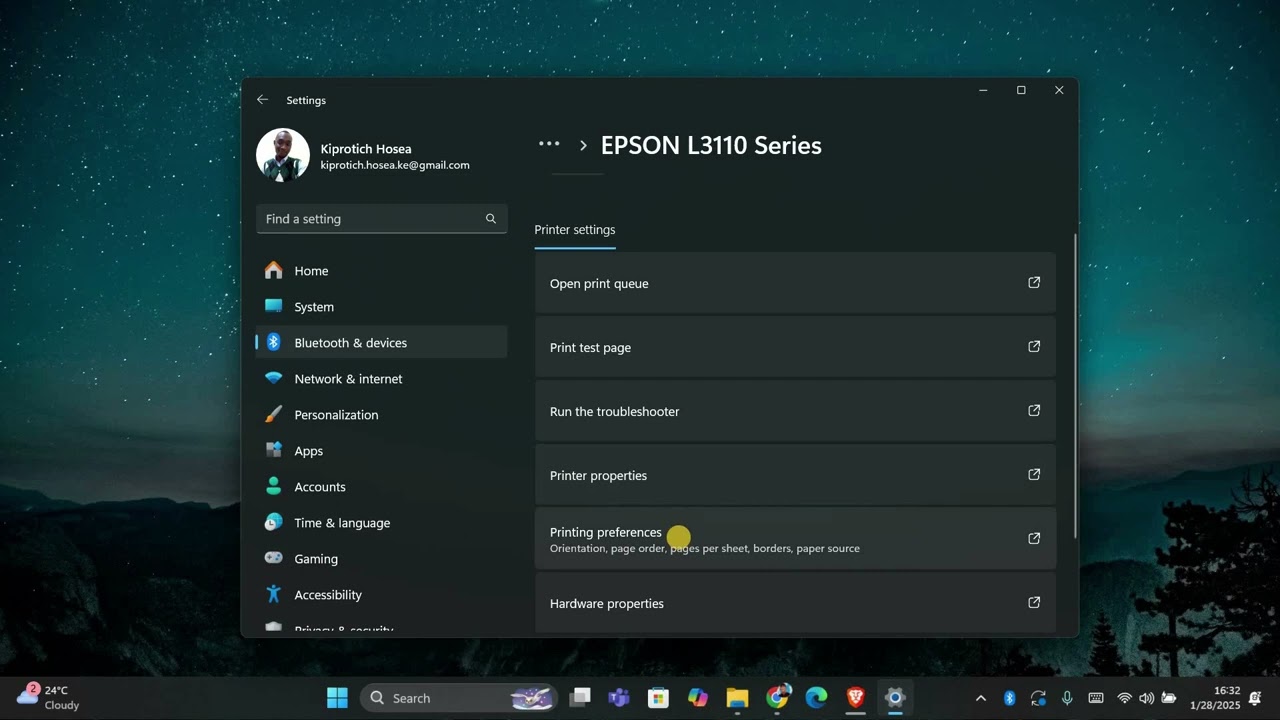Open the Personalization paintbrush icon
The image size is (1280, 720).
coord(273,415)
